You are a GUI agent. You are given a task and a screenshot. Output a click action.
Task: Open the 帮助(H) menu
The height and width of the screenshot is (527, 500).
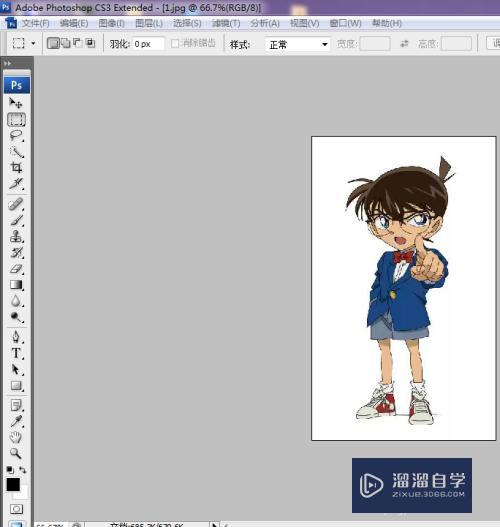coord(387,24)
